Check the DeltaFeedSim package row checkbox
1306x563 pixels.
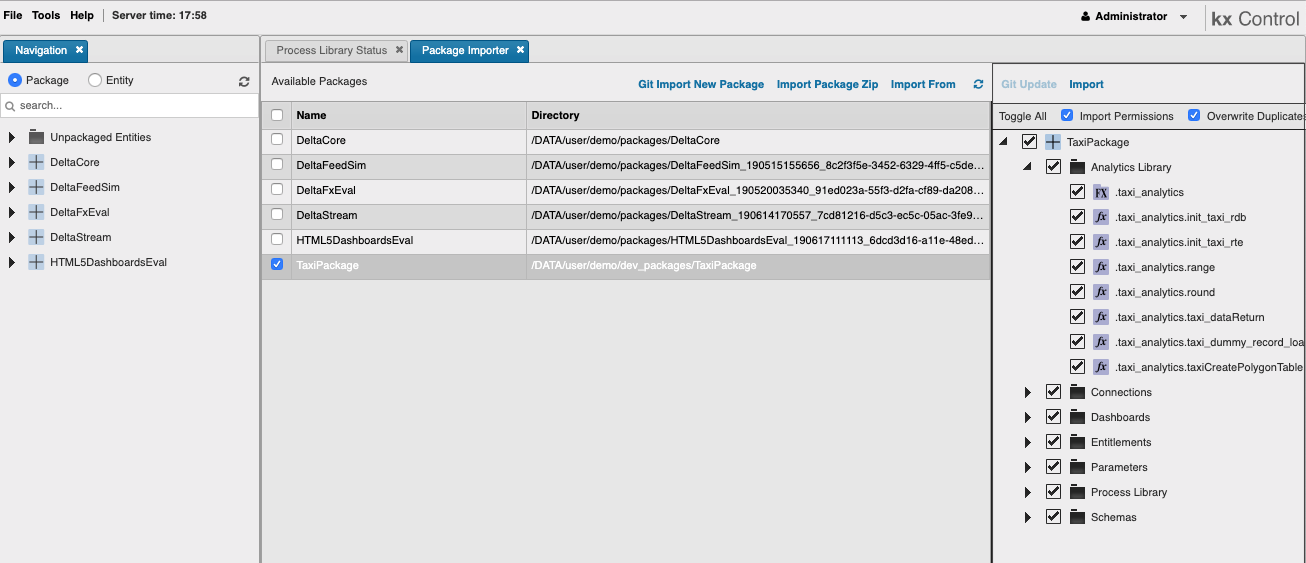(277, 165)
